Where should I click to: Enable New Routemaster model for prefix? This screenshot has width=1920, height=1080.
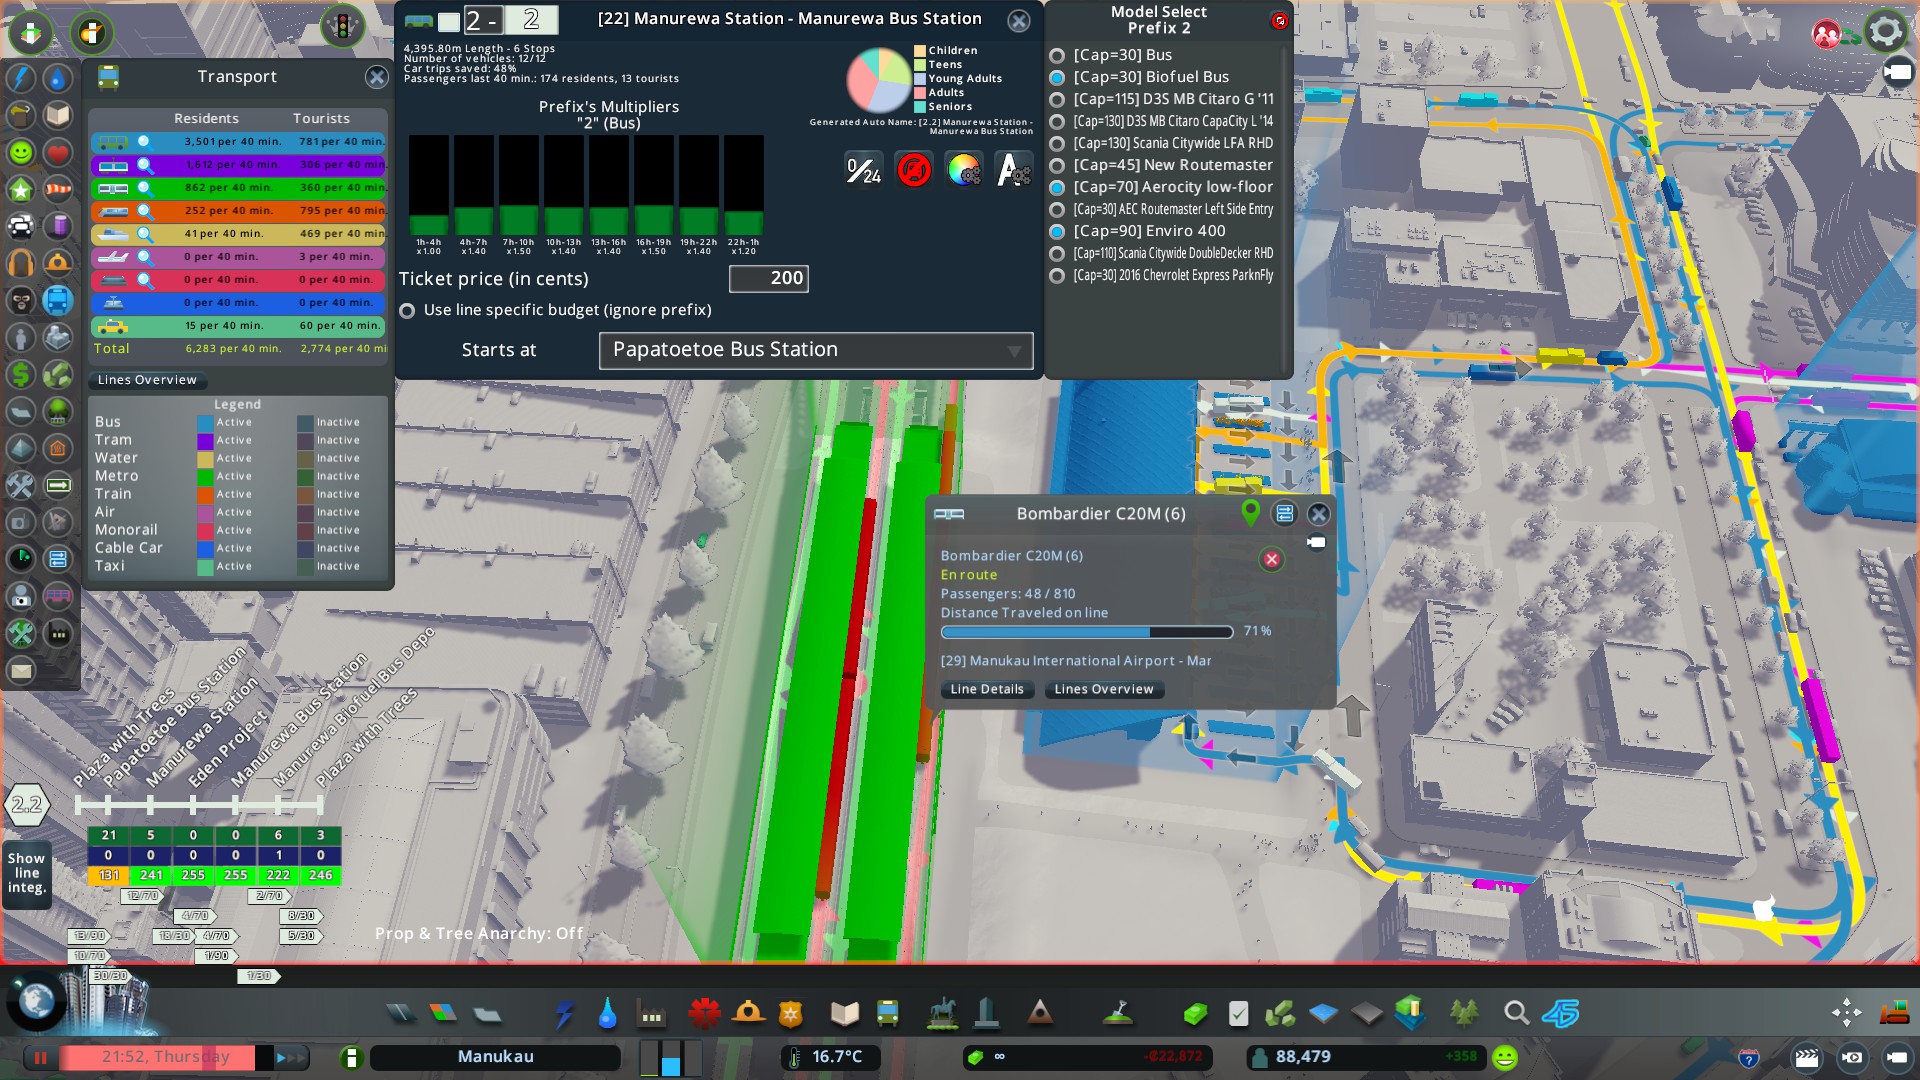[1057, 165]
